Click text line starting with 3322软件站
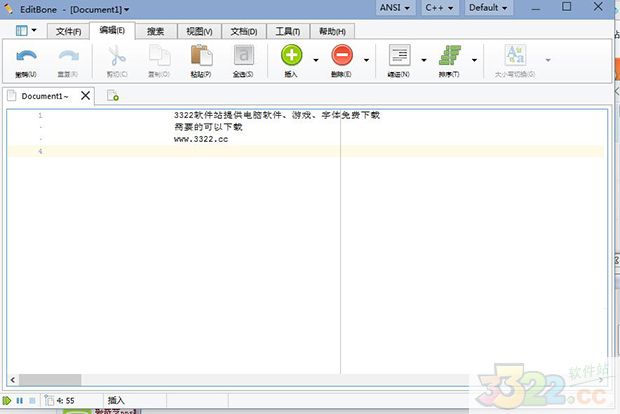This screenshot has width=620, height=414. point(277,115)
